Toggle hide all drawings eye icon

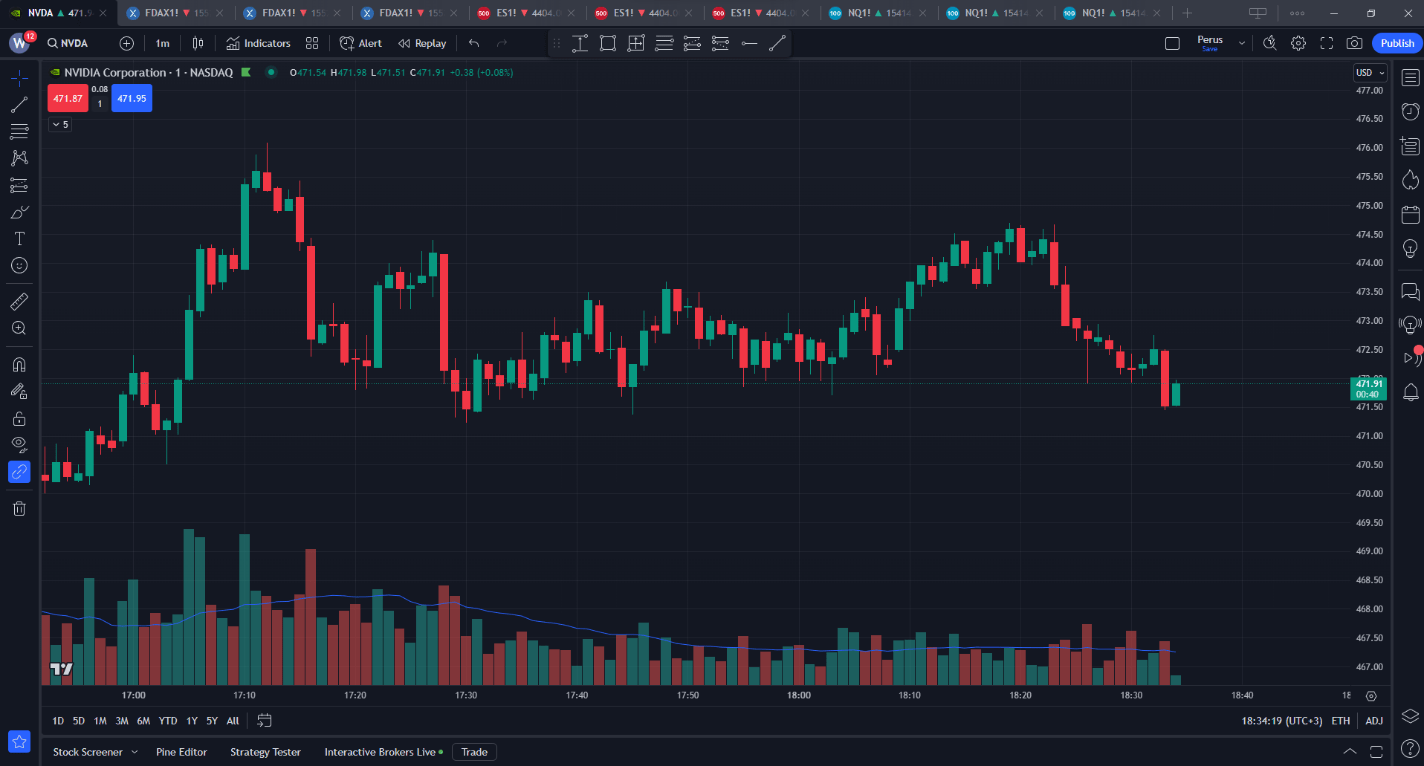19,444
